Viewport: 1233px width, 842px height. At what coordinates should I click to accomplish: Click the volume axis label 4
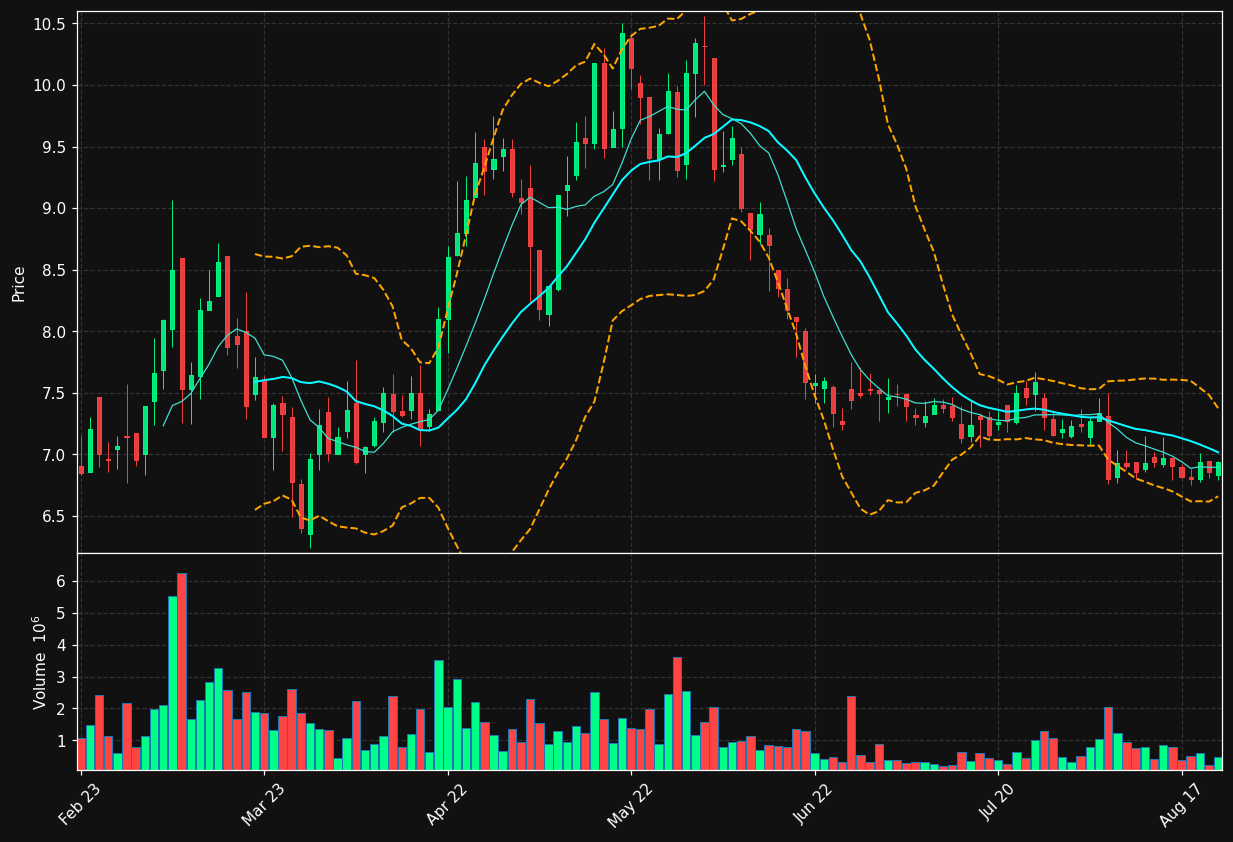pos(61,646)
